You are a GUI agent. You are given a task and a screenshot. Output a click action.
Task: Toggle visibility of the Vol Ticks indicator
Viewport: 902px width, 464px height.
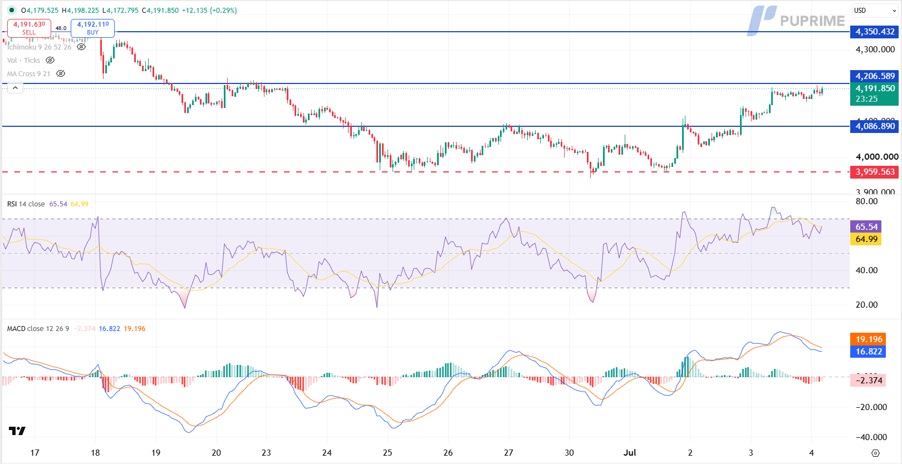point(50,60)
